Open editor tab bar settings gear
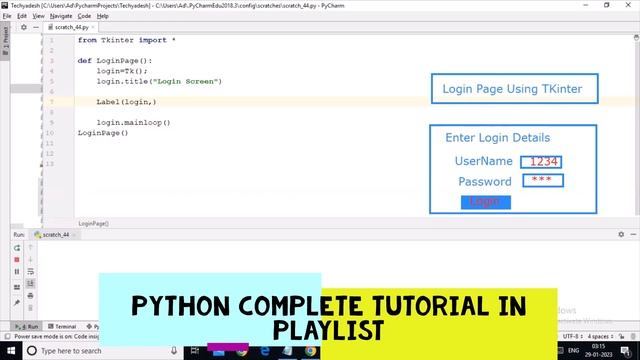Image resolution: width=640 pixels, height=360 pixels. 24,27
